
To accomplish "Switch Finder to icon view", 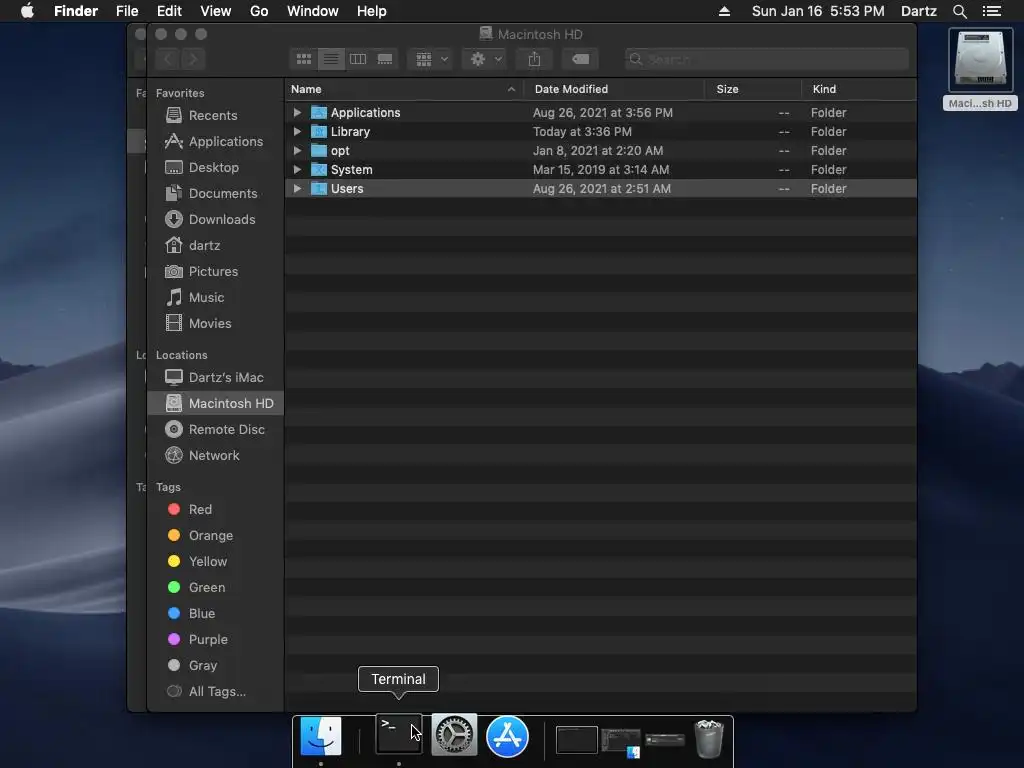I will 304,59.
